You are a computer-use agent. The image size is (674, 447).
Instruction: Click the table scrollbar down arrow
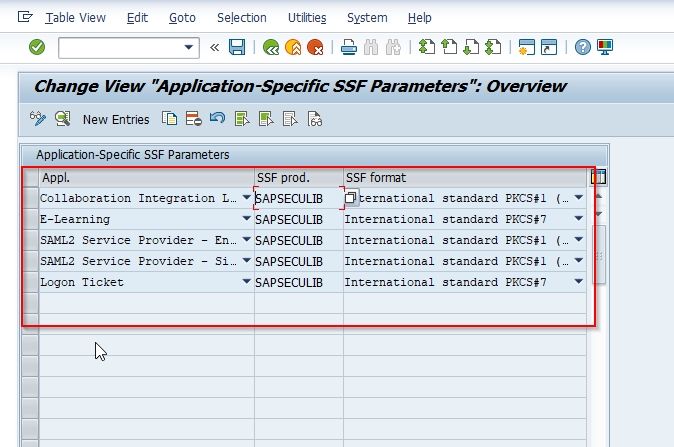point(599,214)
